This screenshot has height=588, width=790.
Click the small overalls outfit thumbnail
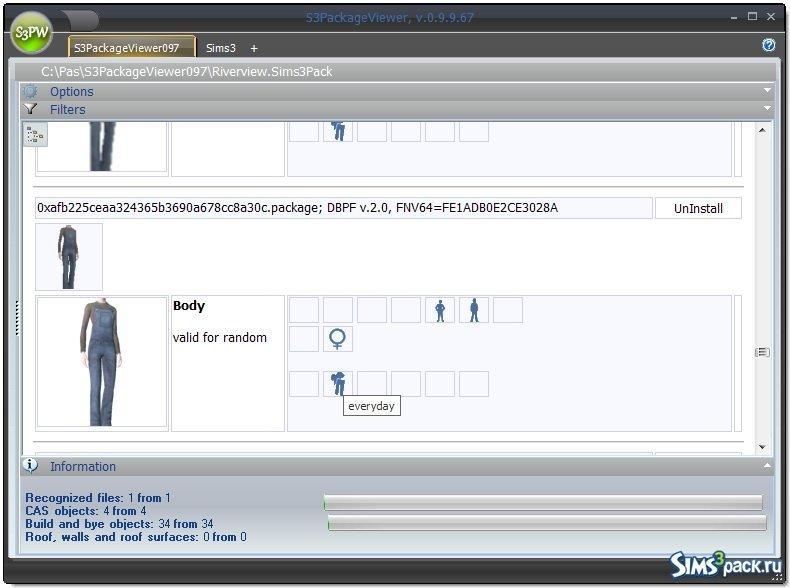click(x=68, y=257)
